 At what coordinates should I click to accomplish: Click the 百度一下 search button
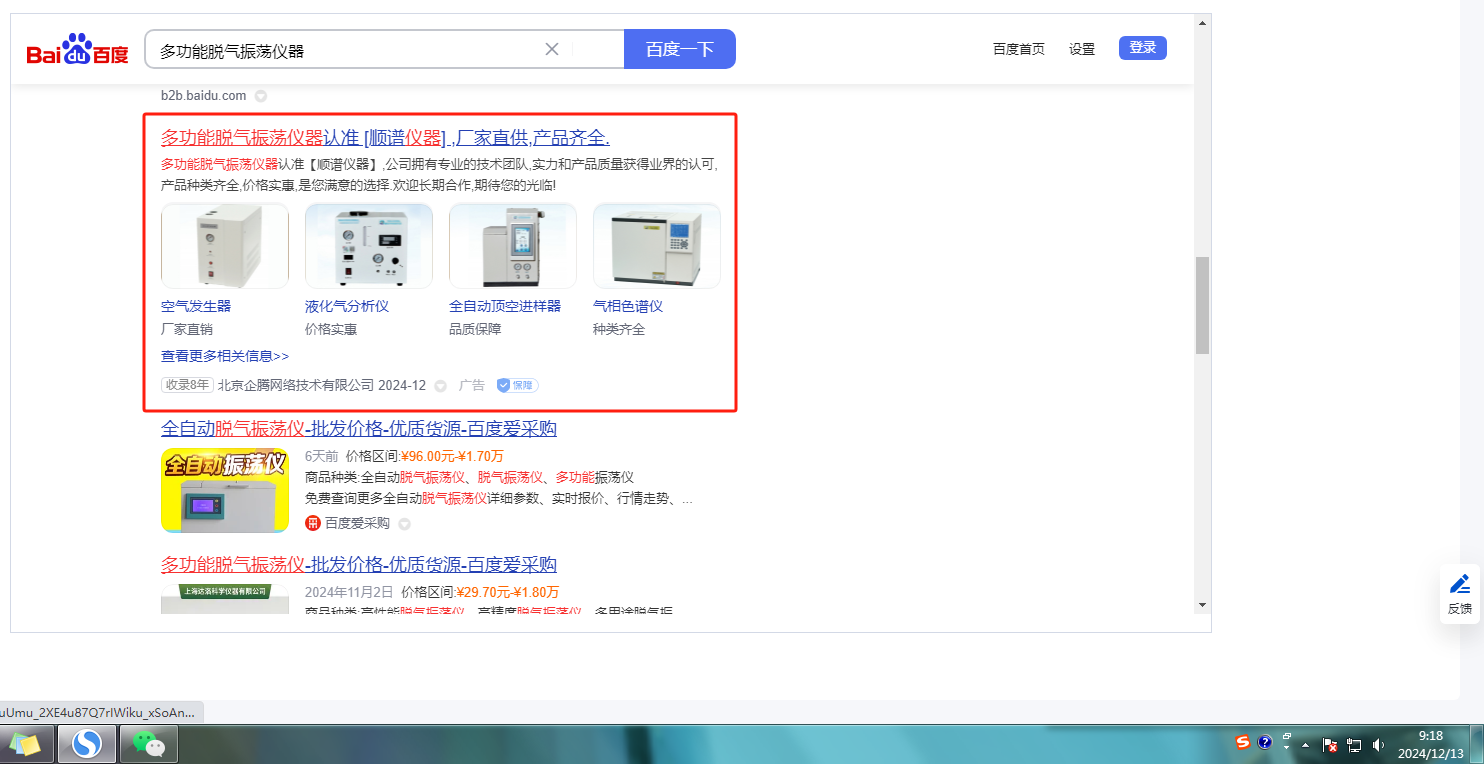pos(680,49)
